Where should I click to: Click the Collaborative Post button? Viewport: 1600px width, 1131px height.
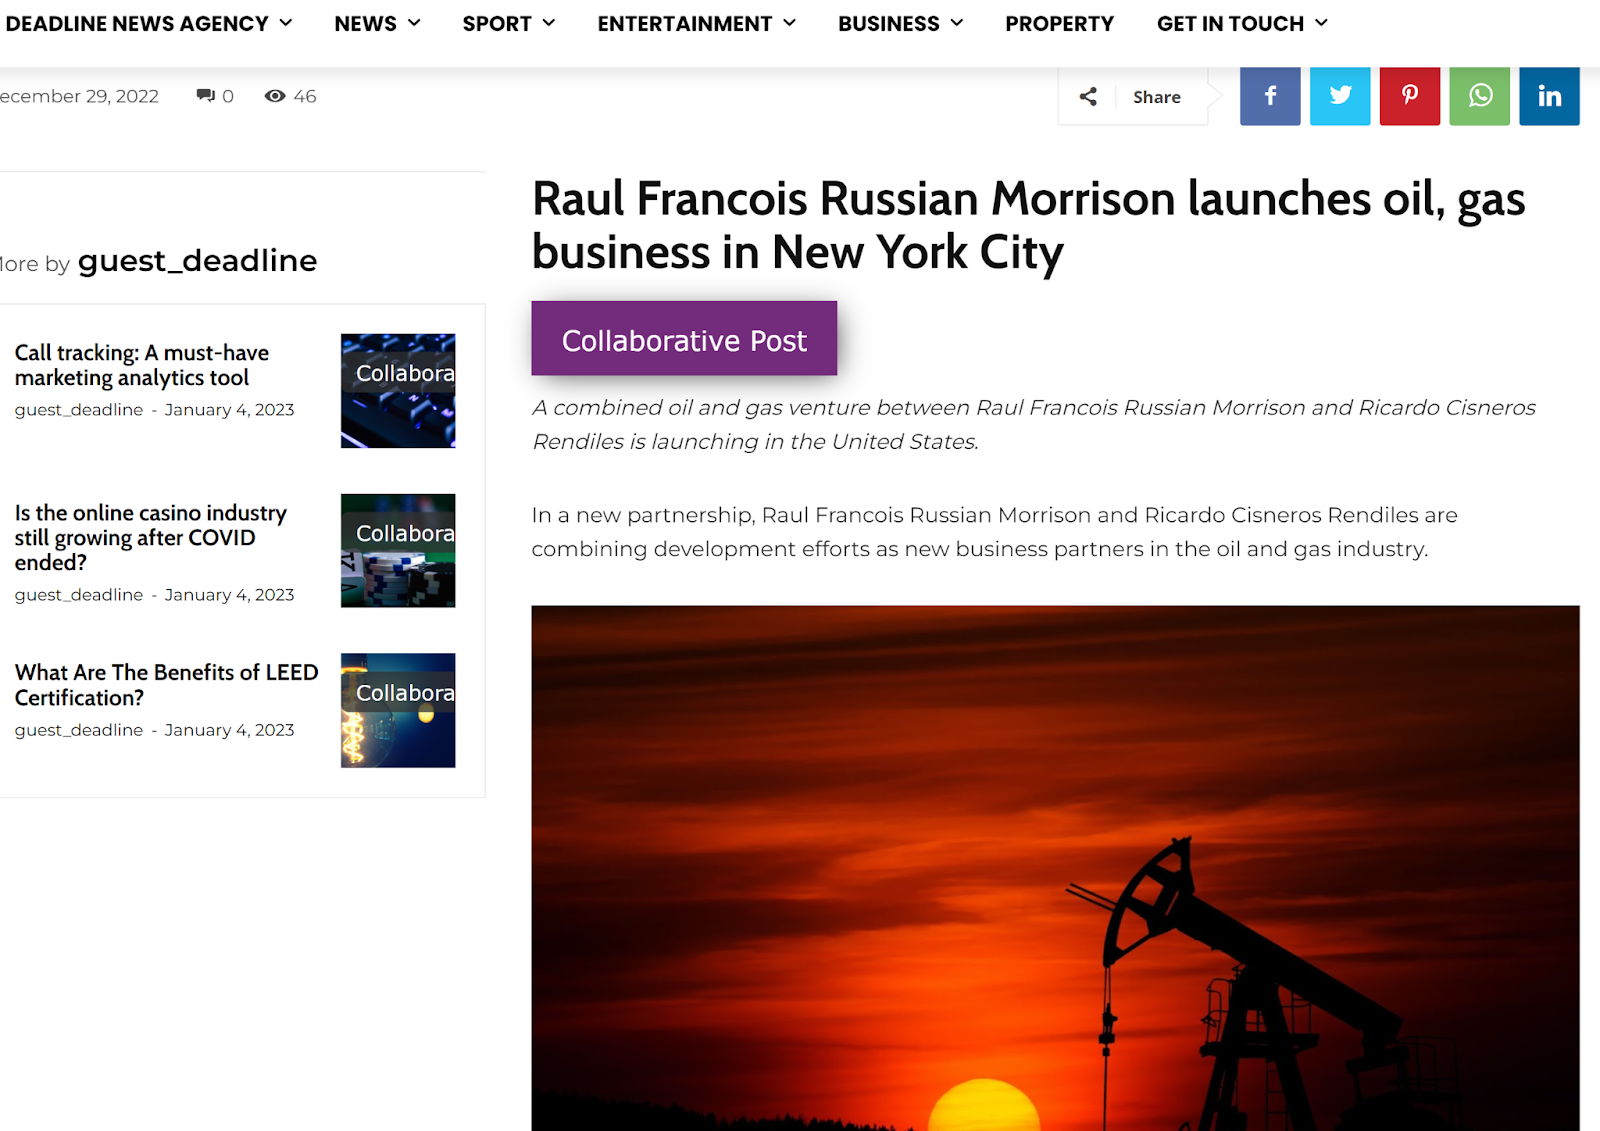684,338
